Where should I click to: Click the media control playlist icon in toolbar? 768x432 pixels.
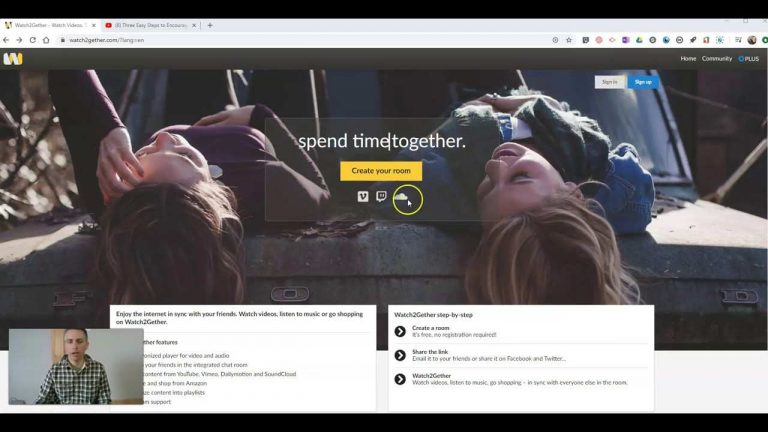[738, 40]
